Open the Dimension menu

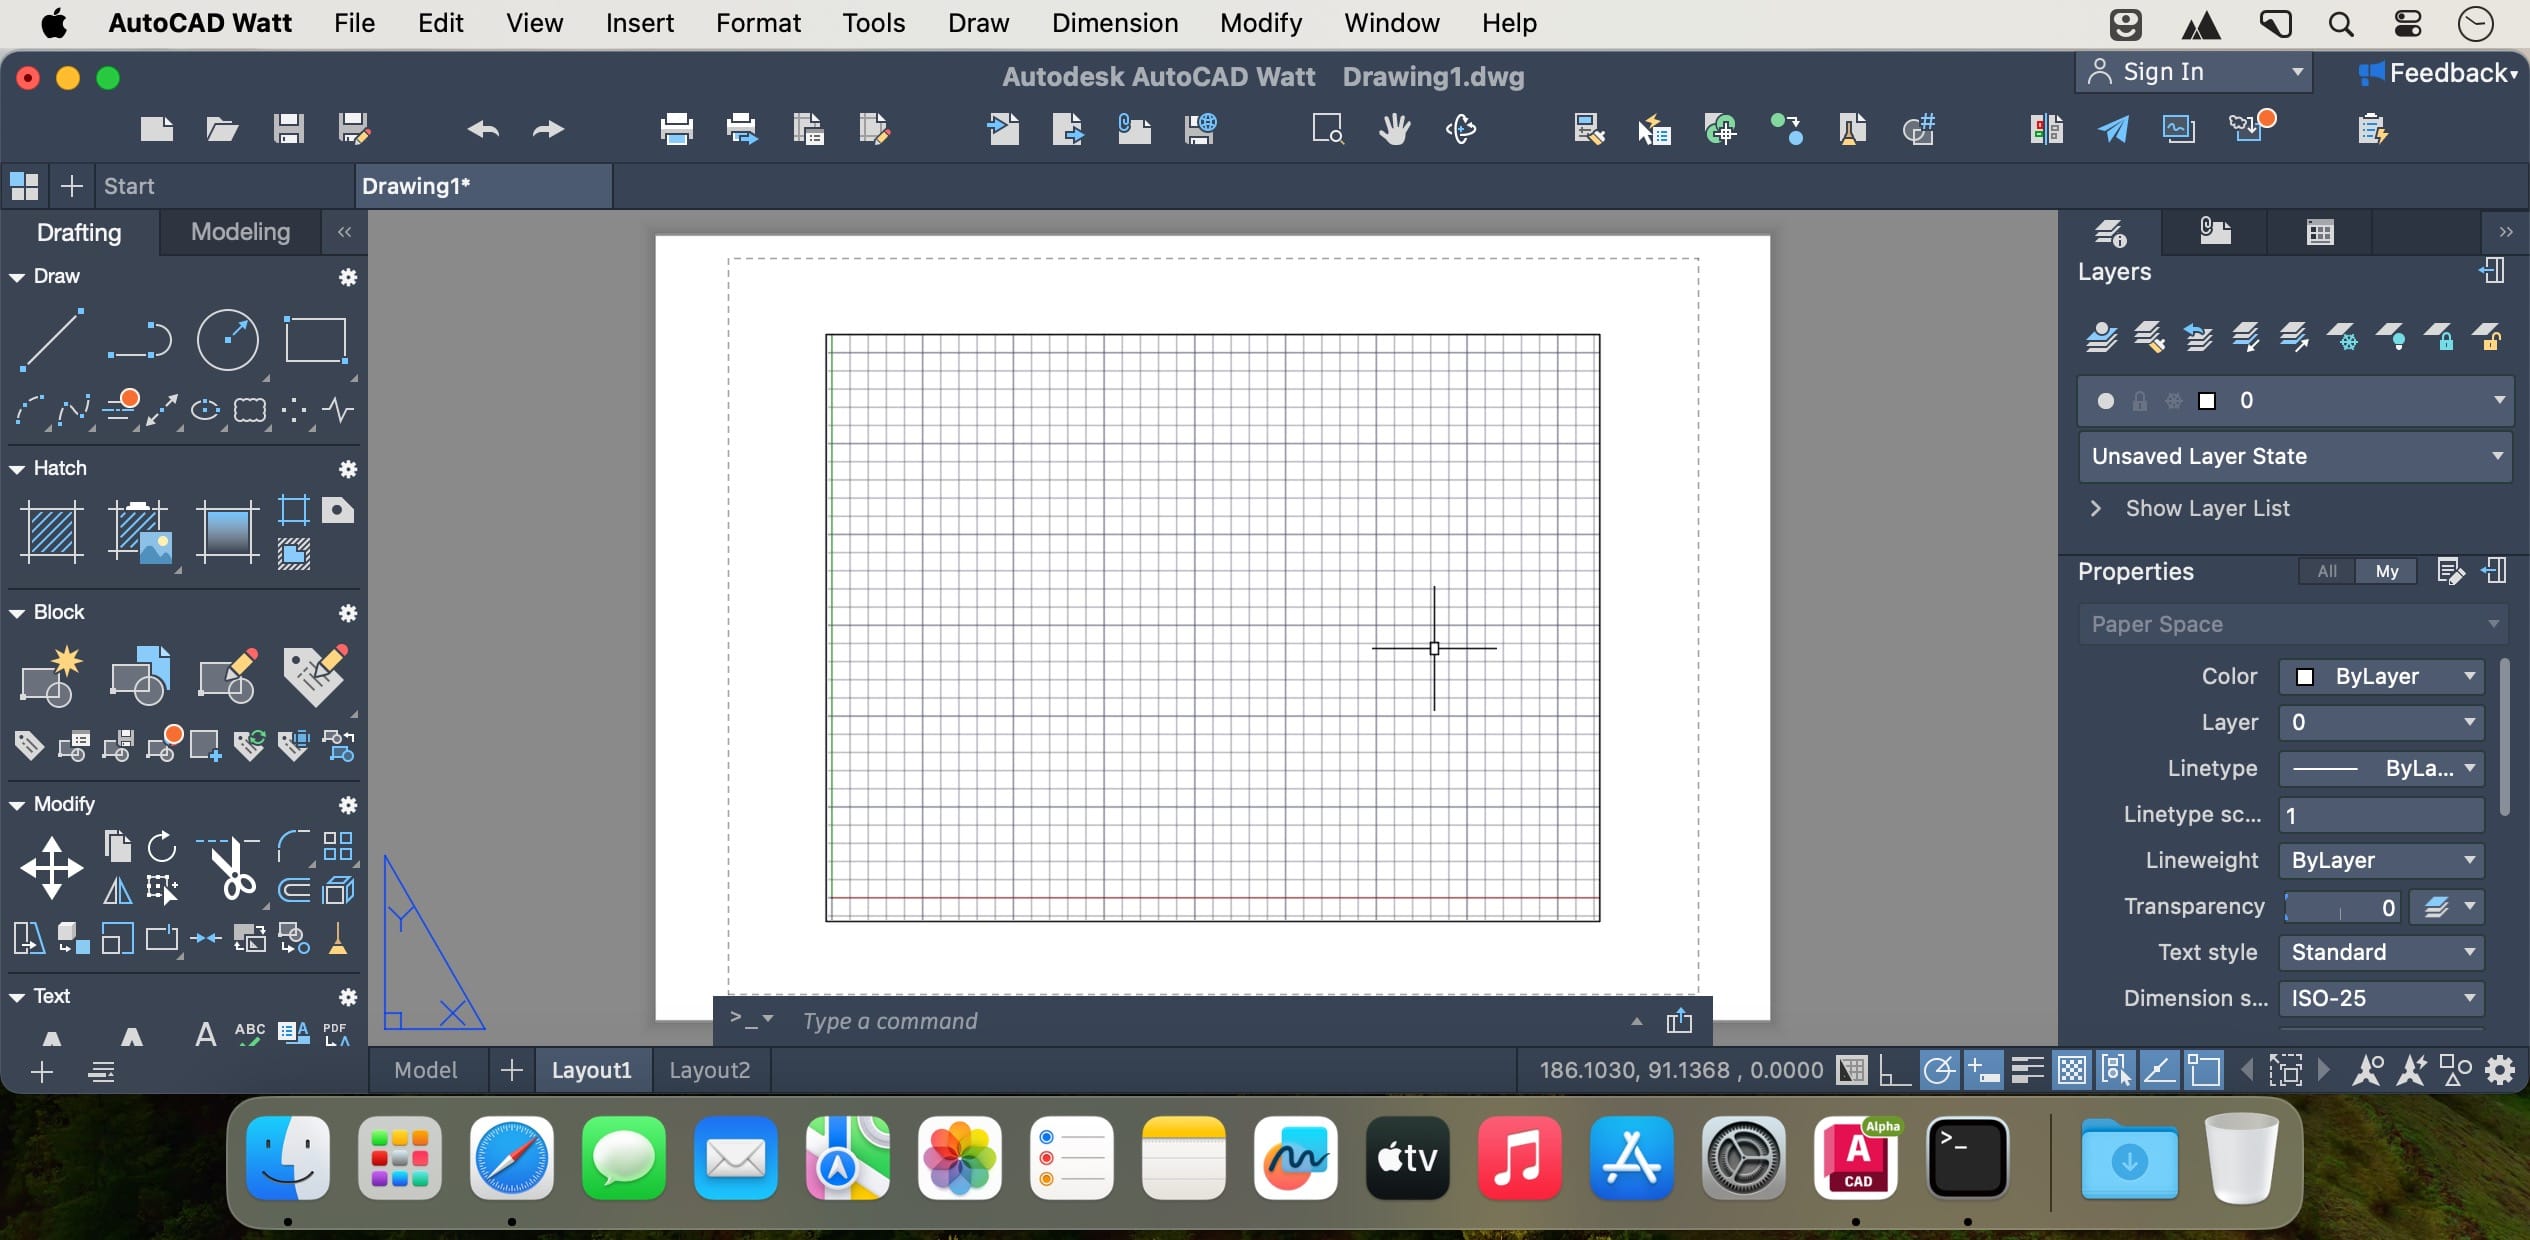click(x=1115, y=23)
